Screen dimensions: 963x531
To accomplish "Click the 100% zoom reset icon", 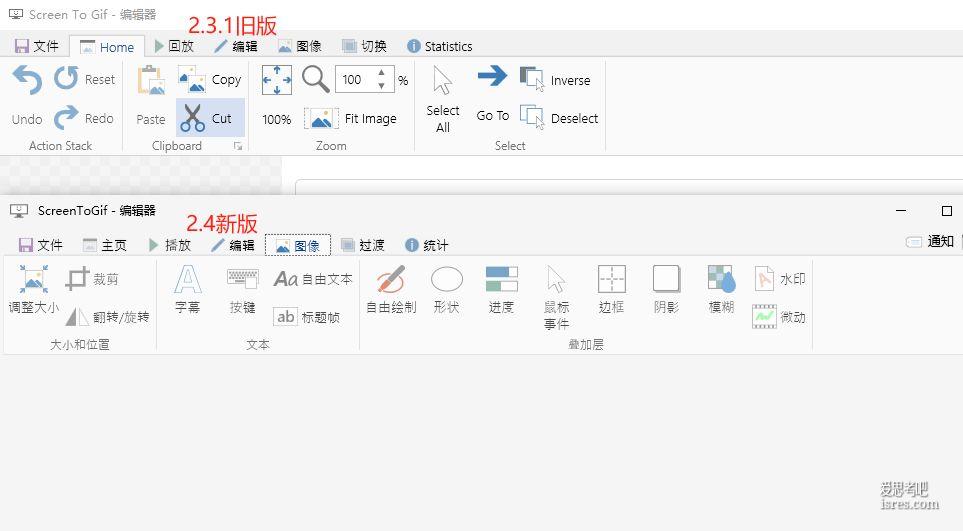I will click(276, 80).
